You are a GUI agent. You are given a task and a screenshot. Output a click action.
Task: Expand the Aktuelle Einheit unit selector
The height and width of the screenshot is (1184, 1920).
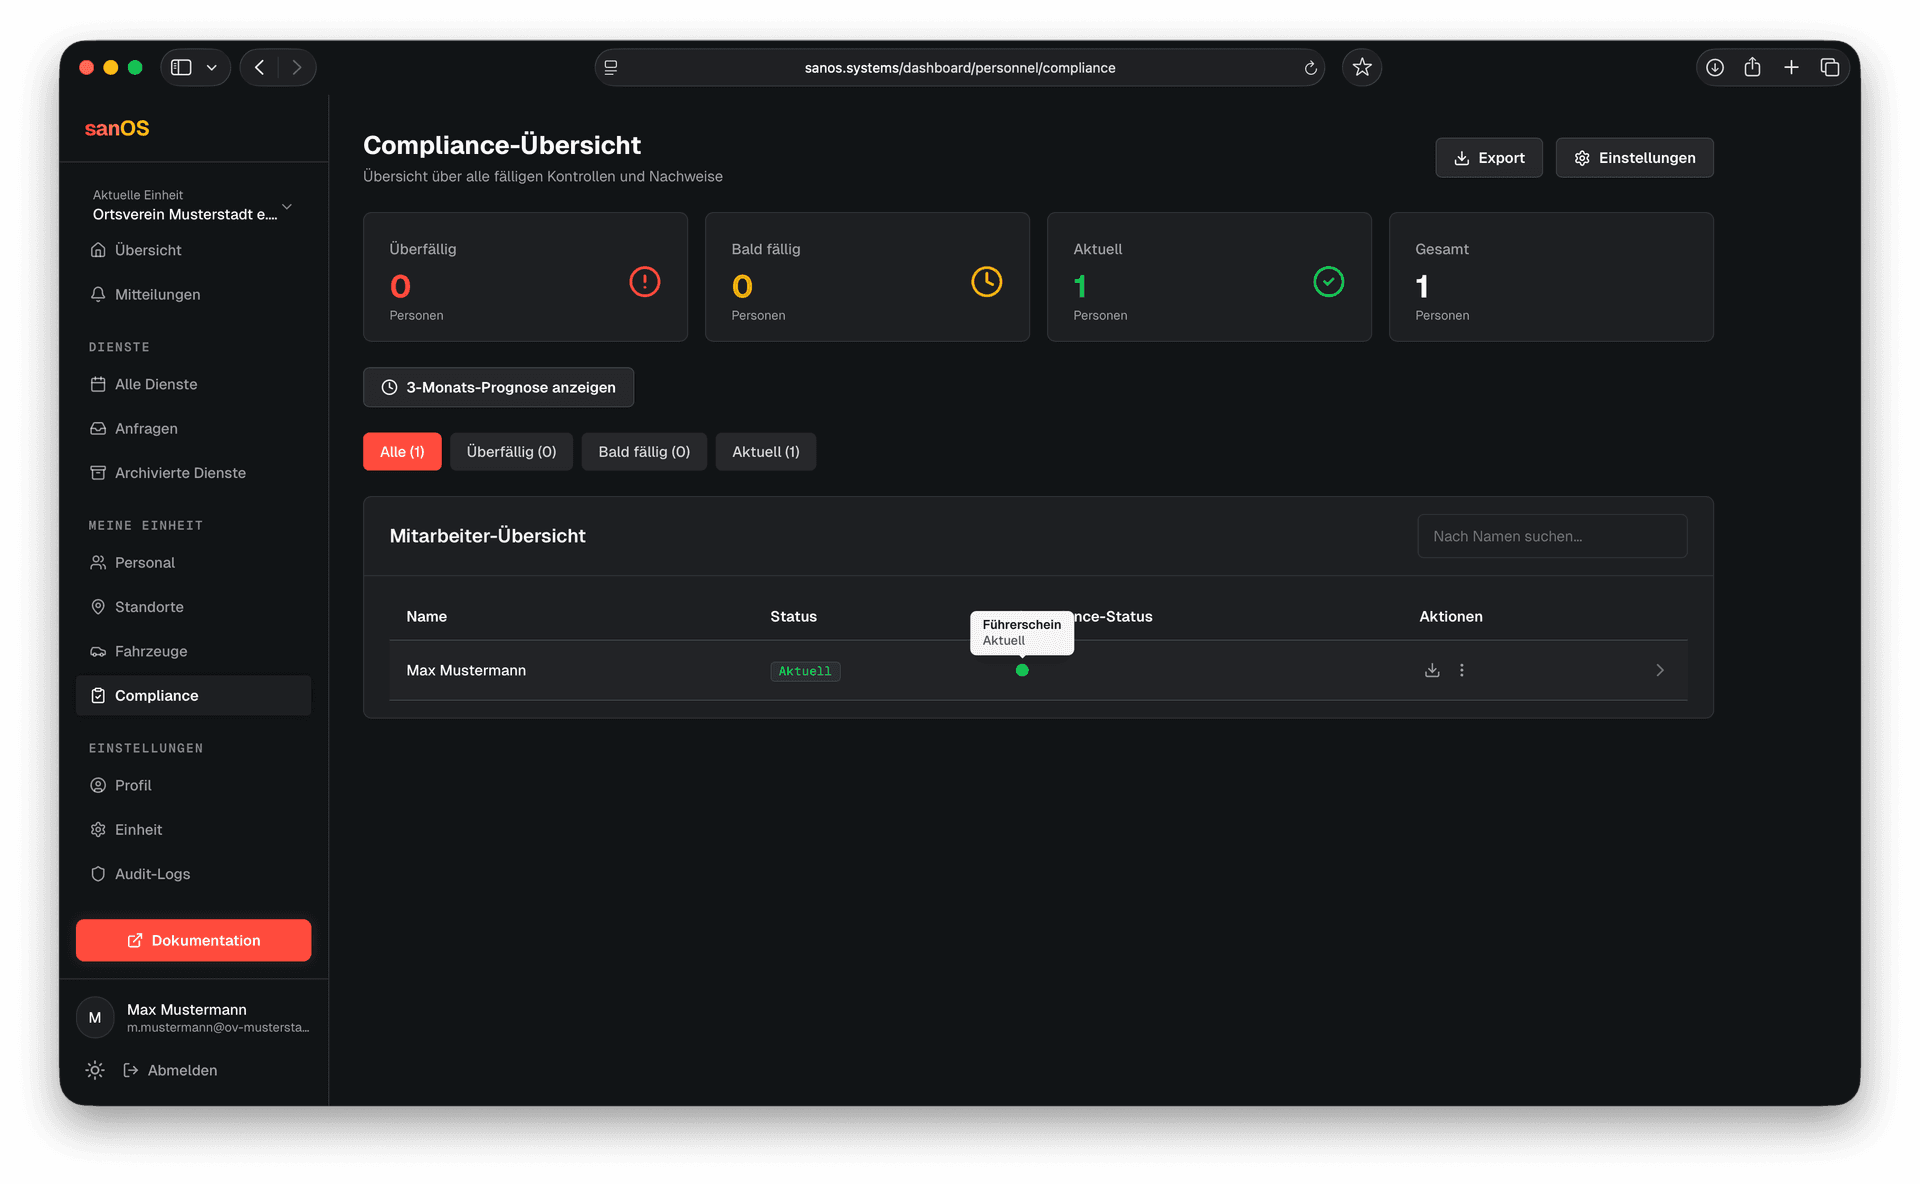tap(287, 207)
